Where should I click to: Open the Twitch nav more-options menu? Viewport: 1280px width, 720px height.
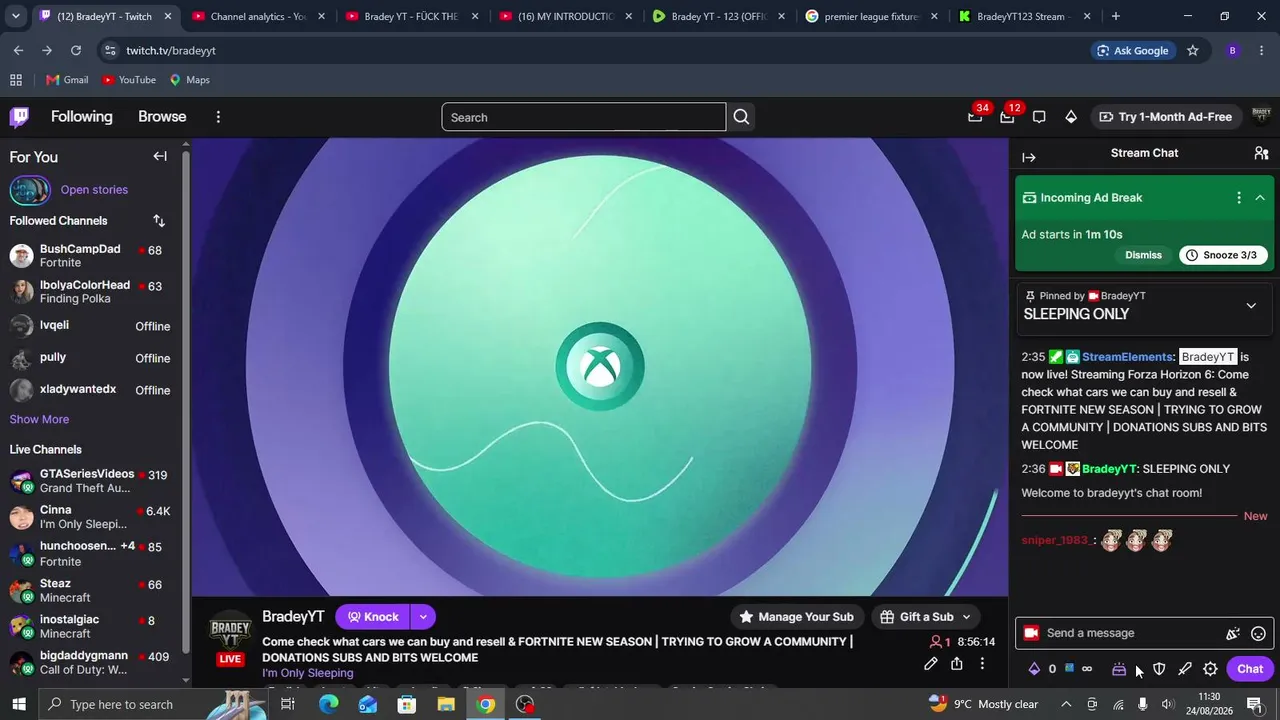218,117
